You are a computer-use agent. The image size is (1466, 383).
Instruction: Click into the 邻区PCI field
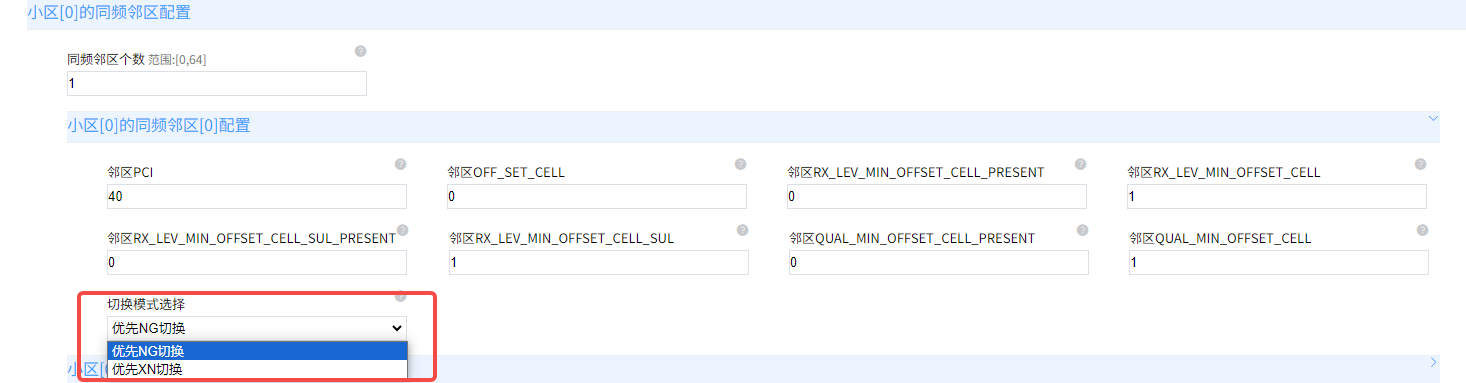coord(257,197)
